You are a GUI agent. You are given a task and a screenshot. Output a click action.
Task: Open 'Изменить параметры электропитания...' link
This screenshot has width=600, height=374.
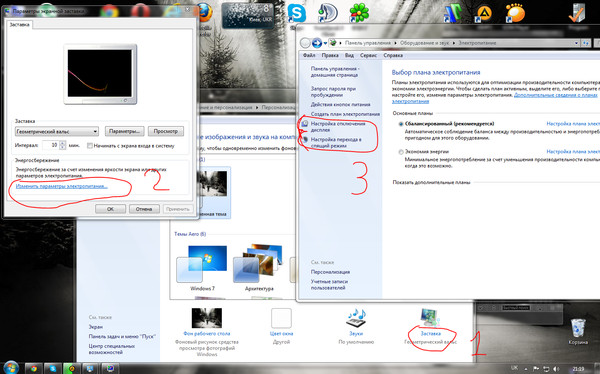[x=62, y=186]
